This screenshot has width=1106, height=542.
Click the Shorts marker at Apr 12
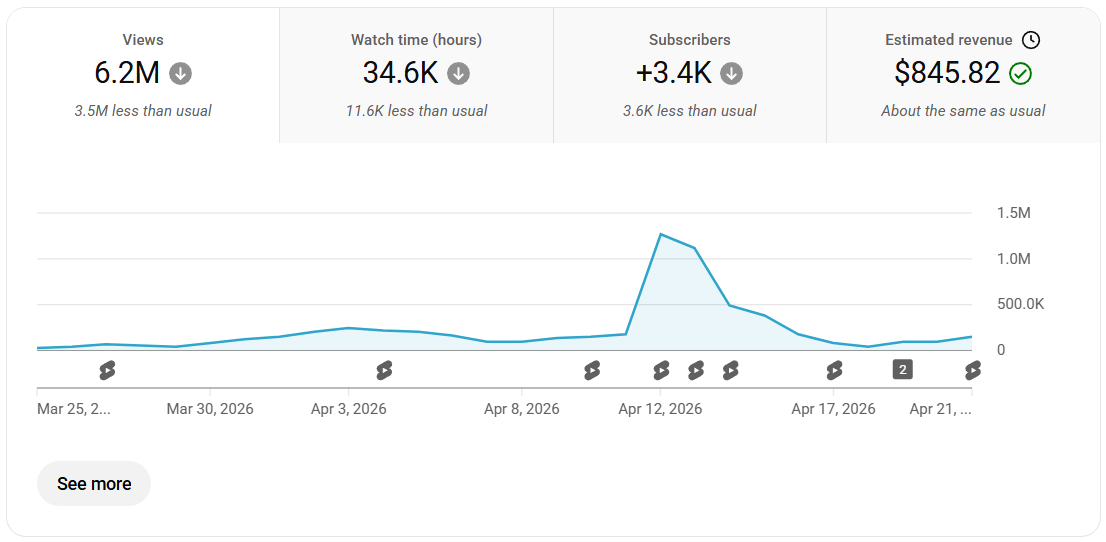click(x=661, y=370)
